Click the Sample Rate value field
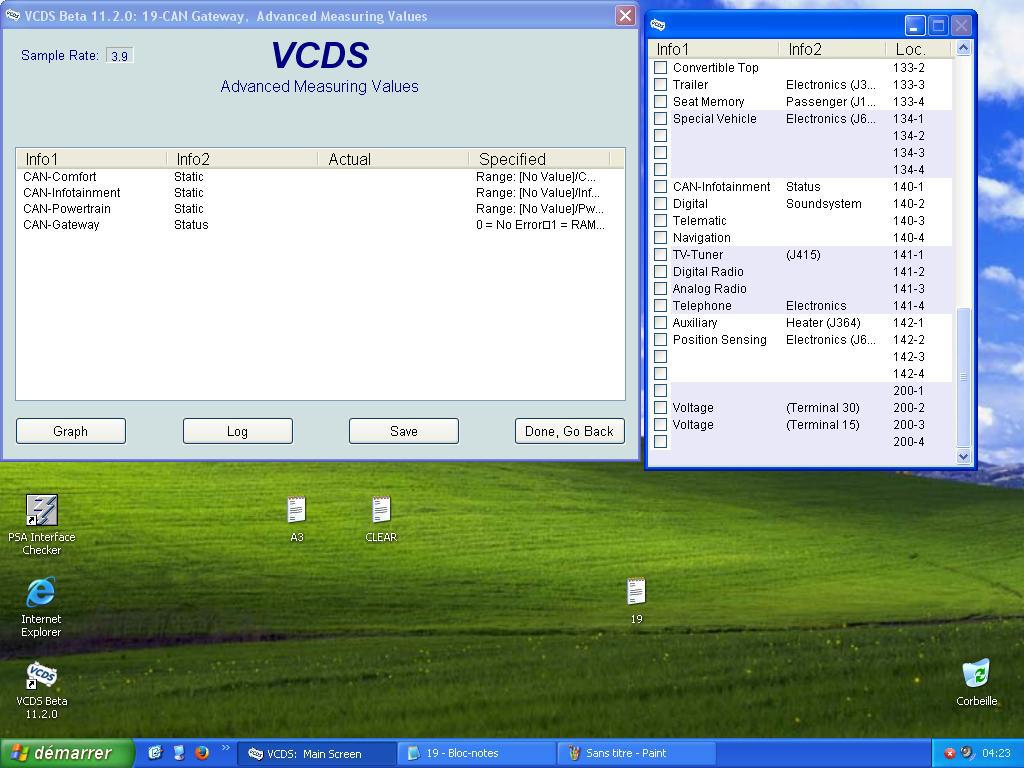 pyautogui.click(x=120, y=56)
